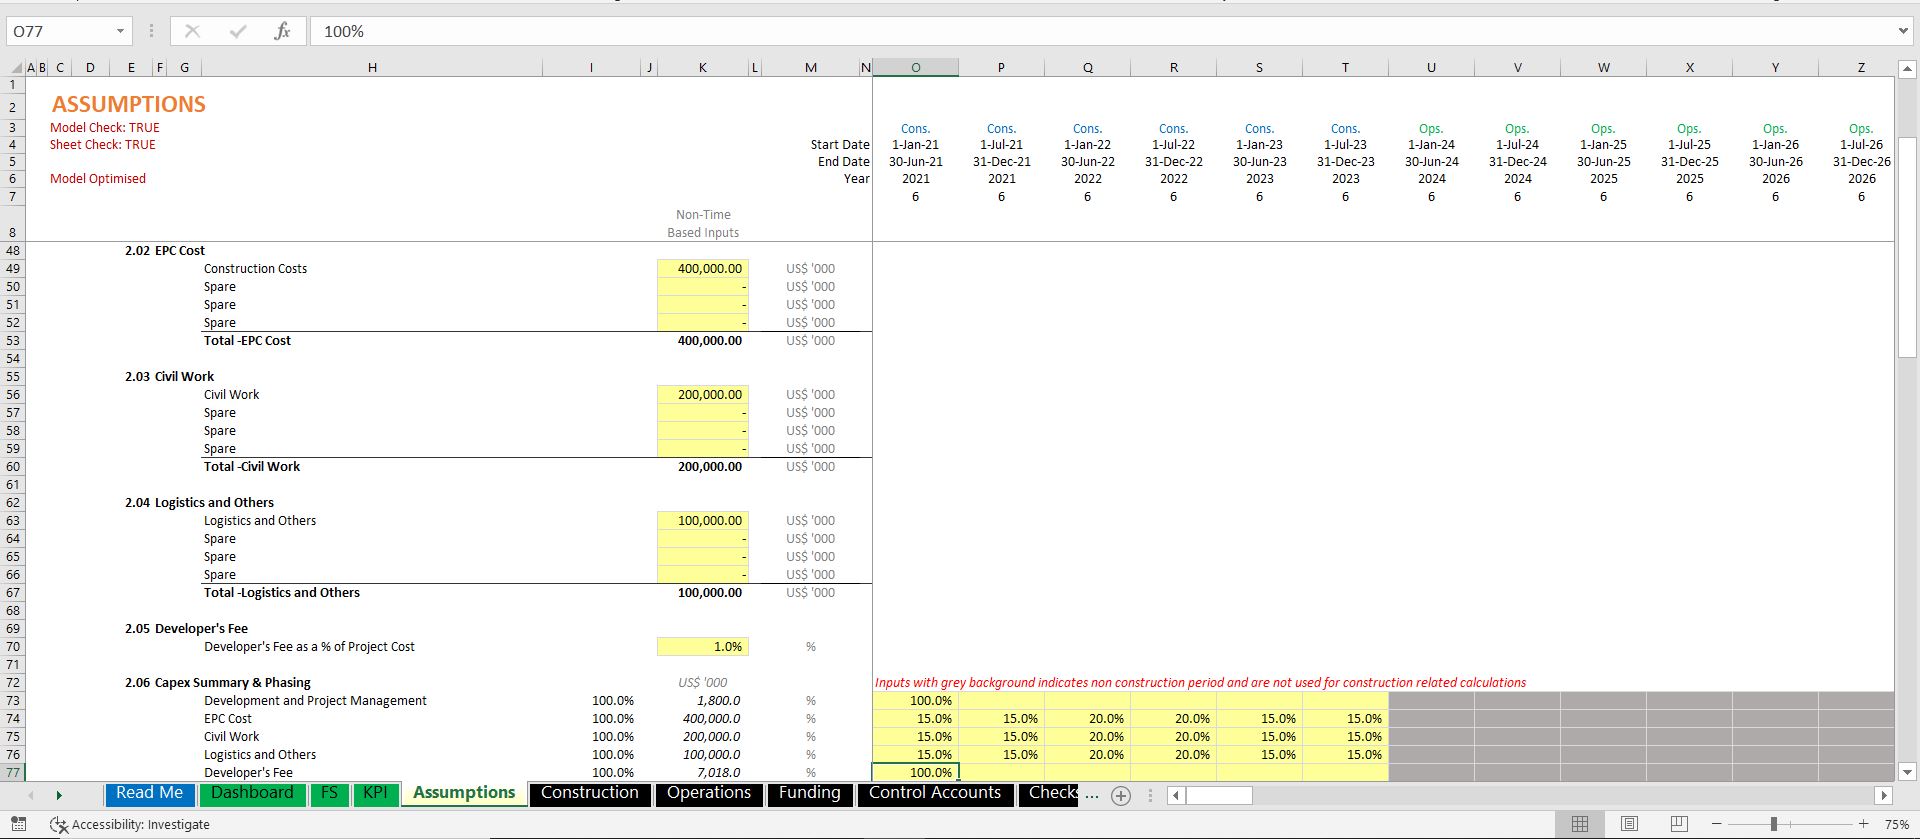Viewport: 1920px width, 839px height.
Task: Switch to Page Layout view icon
Action: pyautogui.click(x=1629, y=824)
